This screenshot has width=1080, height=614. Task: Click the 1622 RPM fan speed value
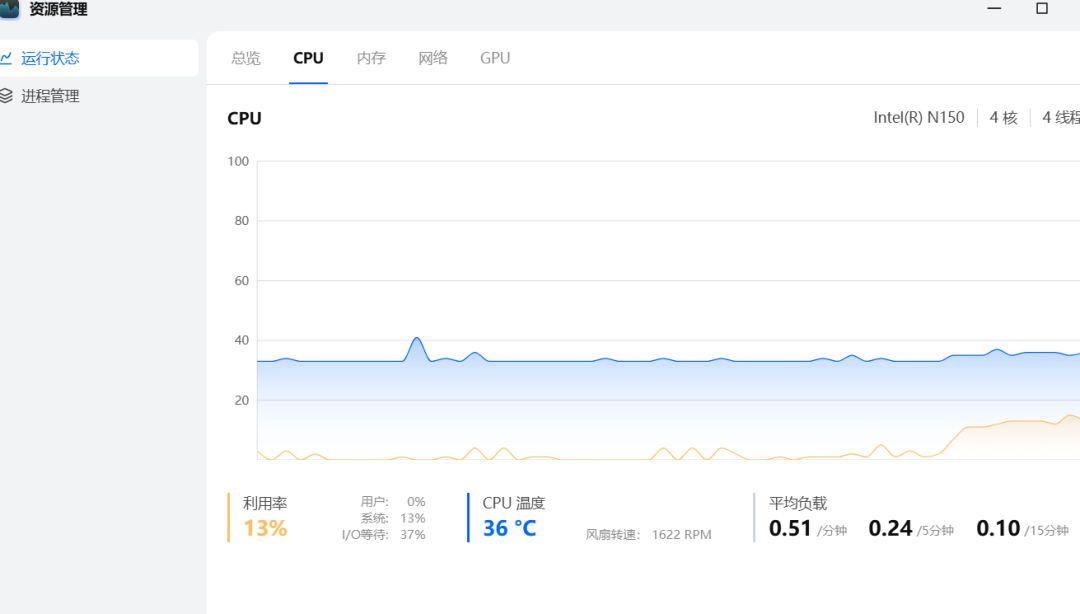pos(681,535)
